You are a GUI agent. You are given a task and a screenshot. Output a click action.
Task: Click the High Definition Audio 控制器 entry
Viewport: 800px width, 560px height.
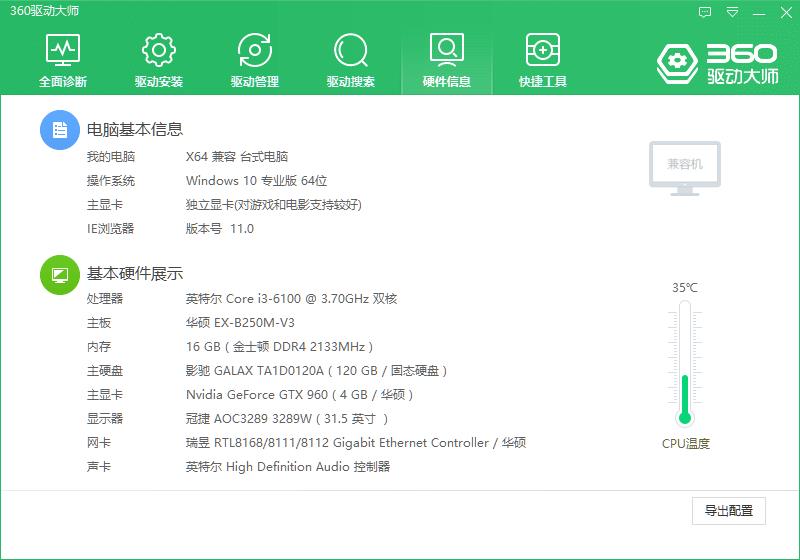click(288, 467)
